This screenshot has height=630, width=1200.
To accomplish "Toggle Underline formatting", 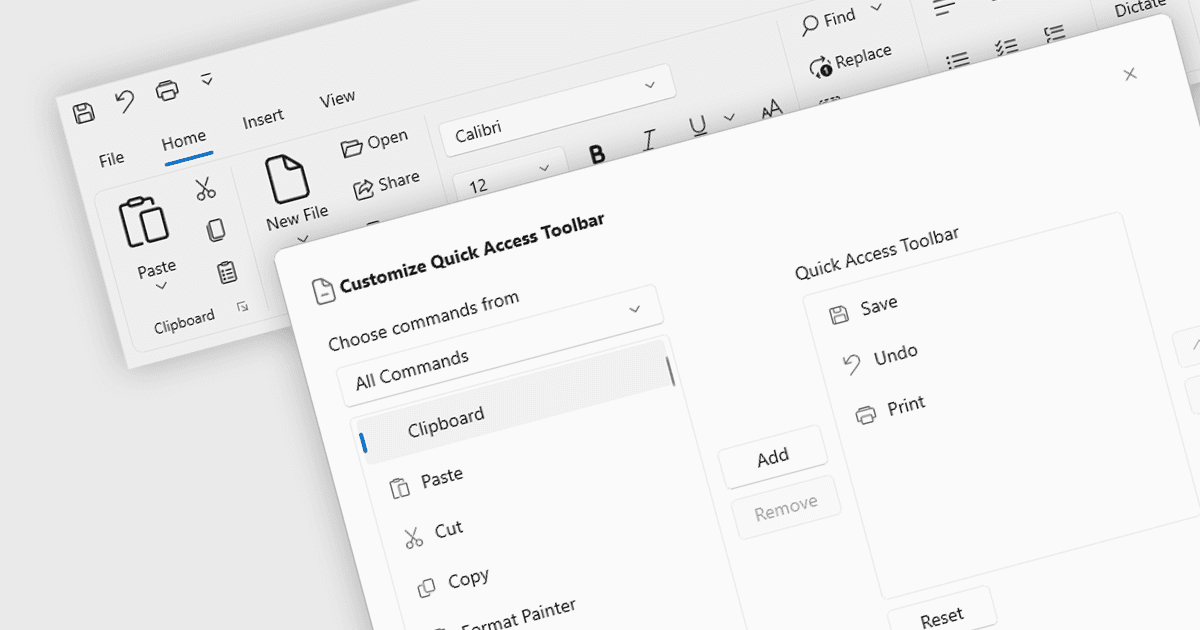I will 698,126.
